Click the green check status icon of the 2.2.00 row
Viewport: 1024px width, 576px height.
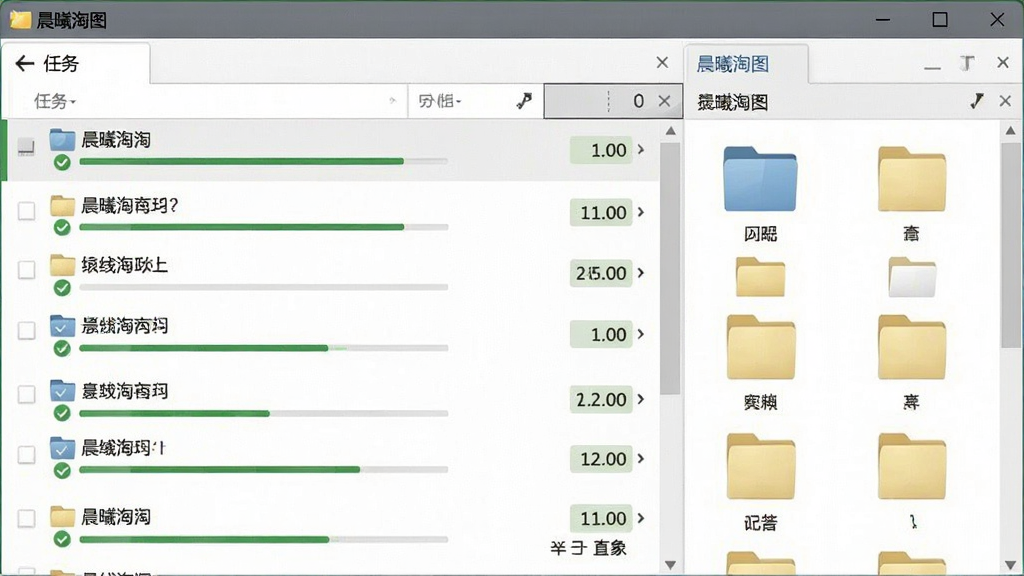[x=62, y=413]
